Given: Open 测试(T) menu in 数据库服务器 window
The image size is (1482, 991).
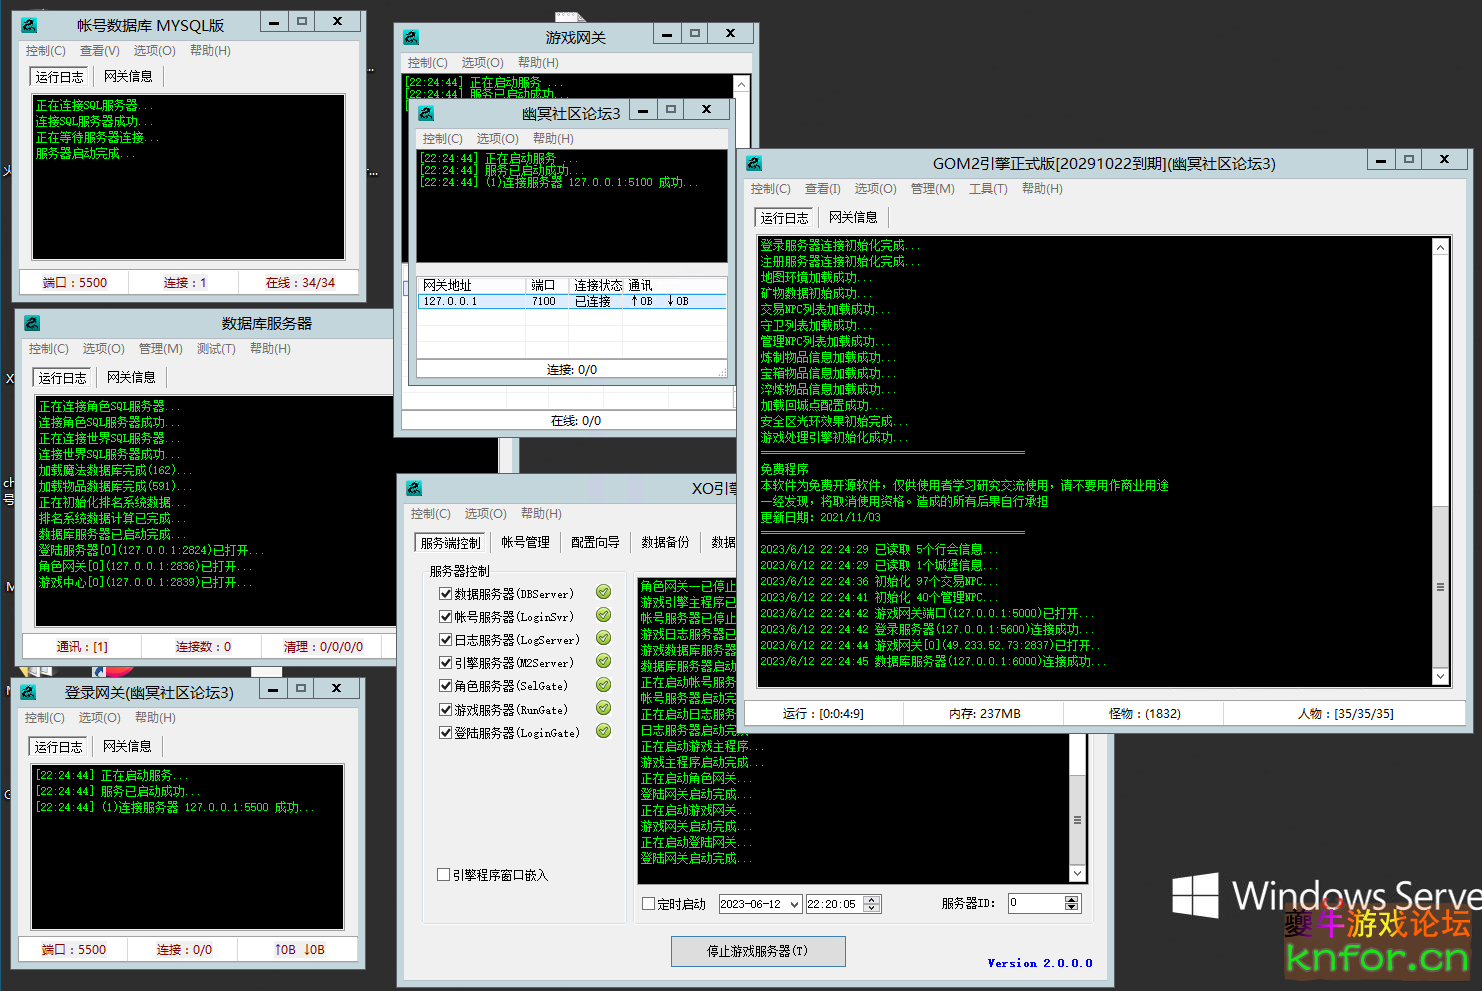Looking at the screenshot, I should (x=216, y=348).
